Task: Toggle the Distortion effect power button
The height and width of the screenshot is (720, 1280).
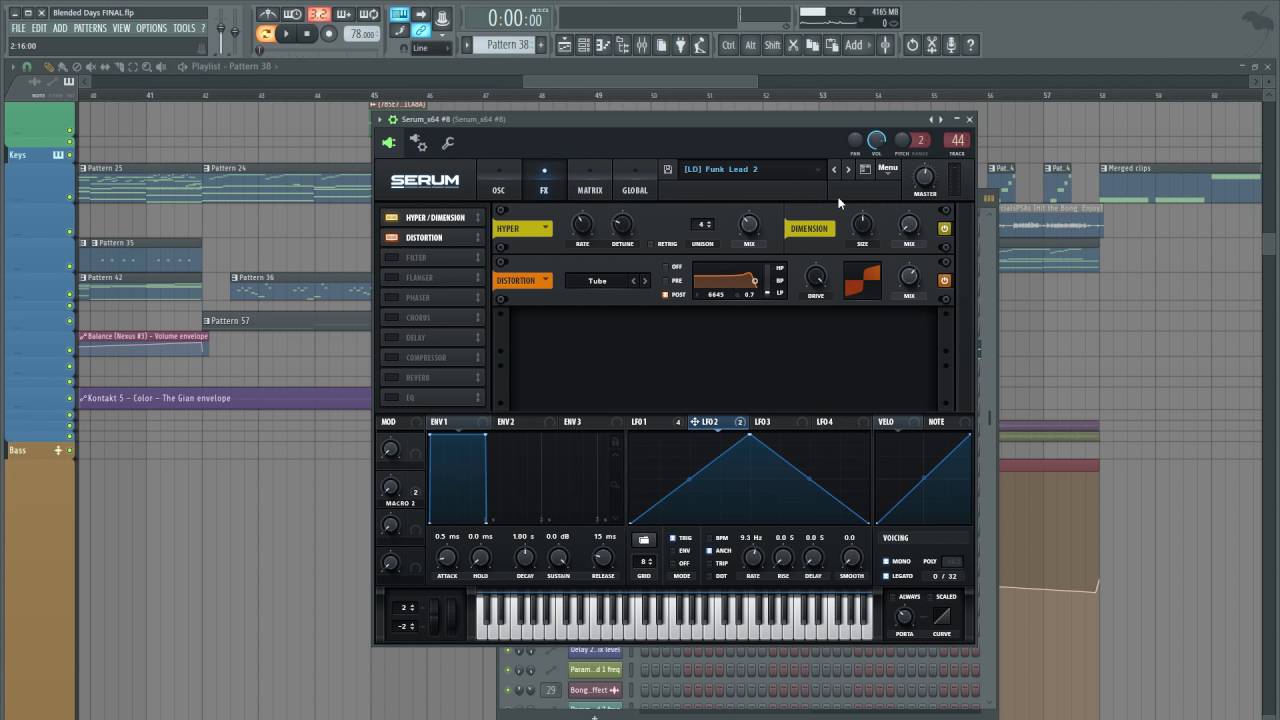Action: click(944, 281)
